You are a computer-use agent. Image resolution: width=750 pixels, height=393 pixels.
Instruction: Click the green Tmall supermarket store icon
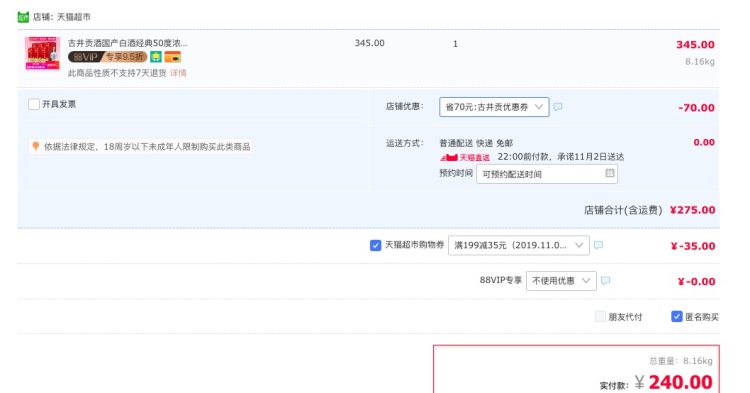click(23, 17)
